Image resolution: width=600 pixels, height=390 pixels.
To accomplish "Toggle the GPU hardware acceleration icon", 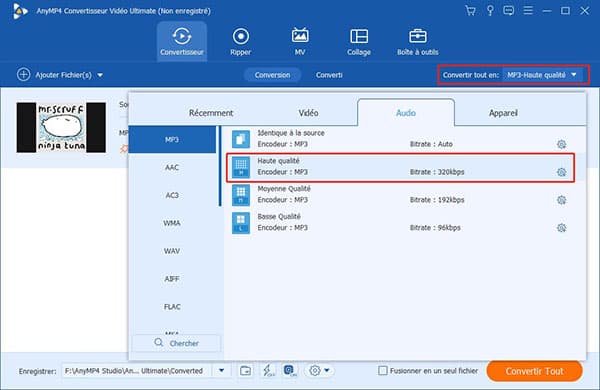I will pyautogui.click(x=290, y=370).
